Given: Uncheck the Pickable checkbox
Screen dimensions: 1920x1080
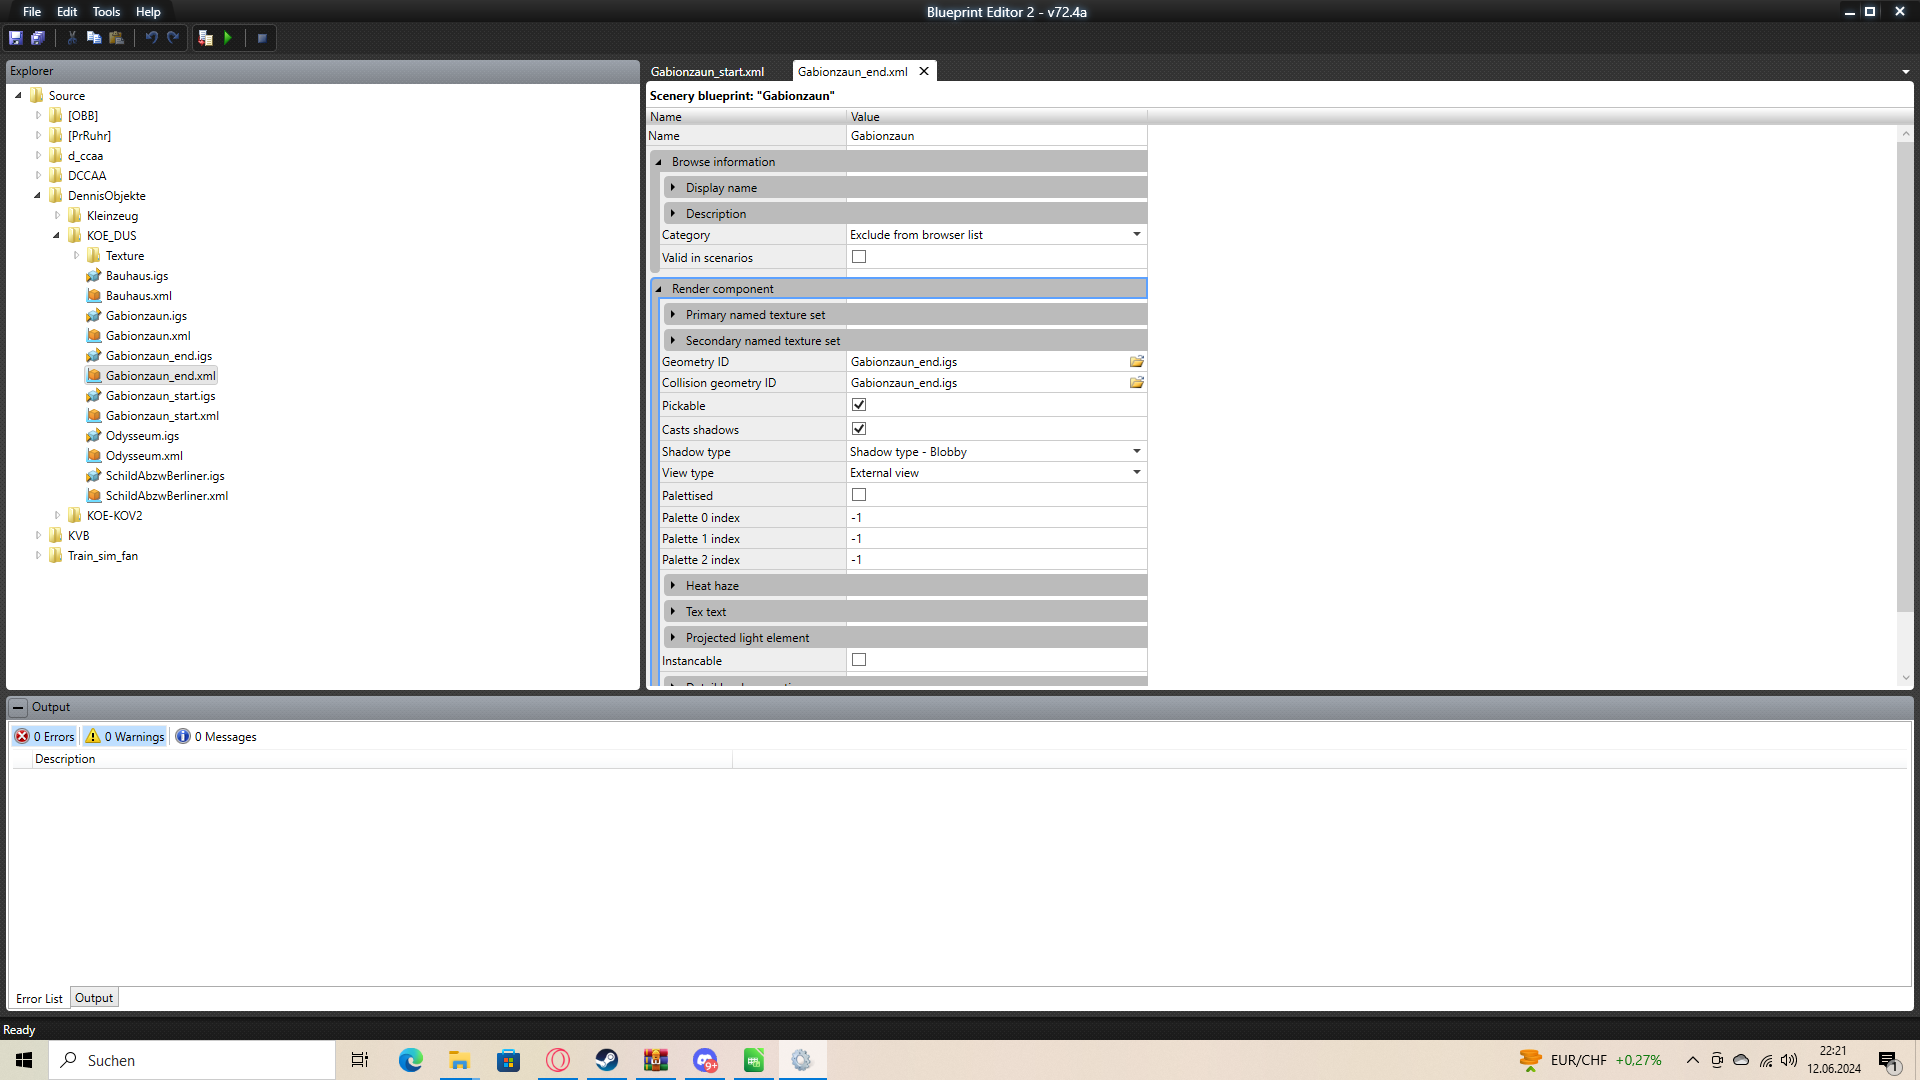Looking at the screenshot, I should [859, 405].
